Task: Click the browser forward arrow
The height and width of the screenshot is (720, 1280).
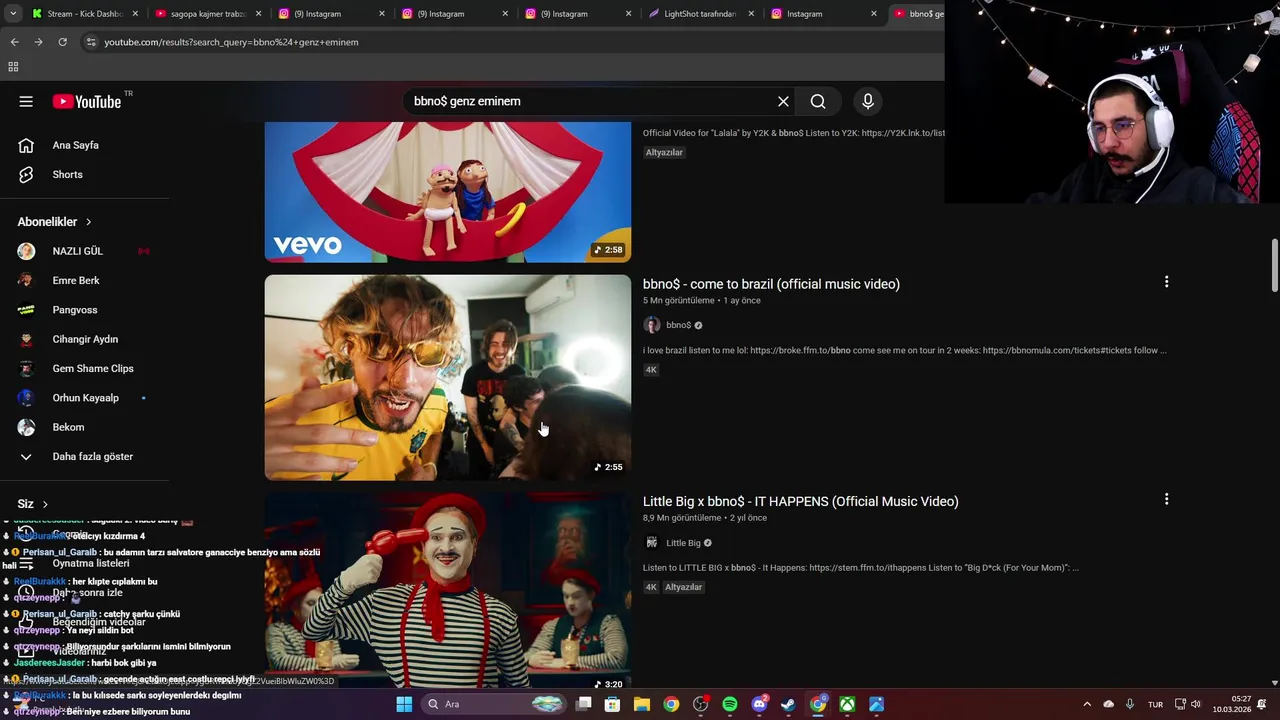Action: pyautogui.click(x=38, y=42)
